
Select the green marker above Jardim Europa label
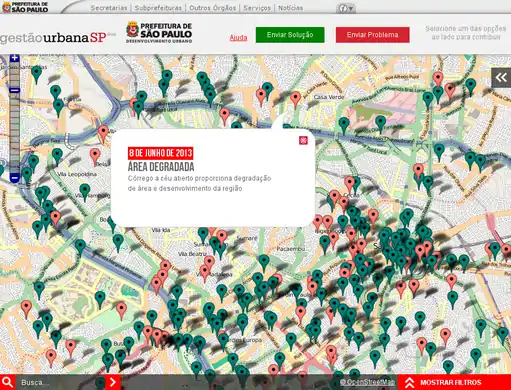click(223, 340)
